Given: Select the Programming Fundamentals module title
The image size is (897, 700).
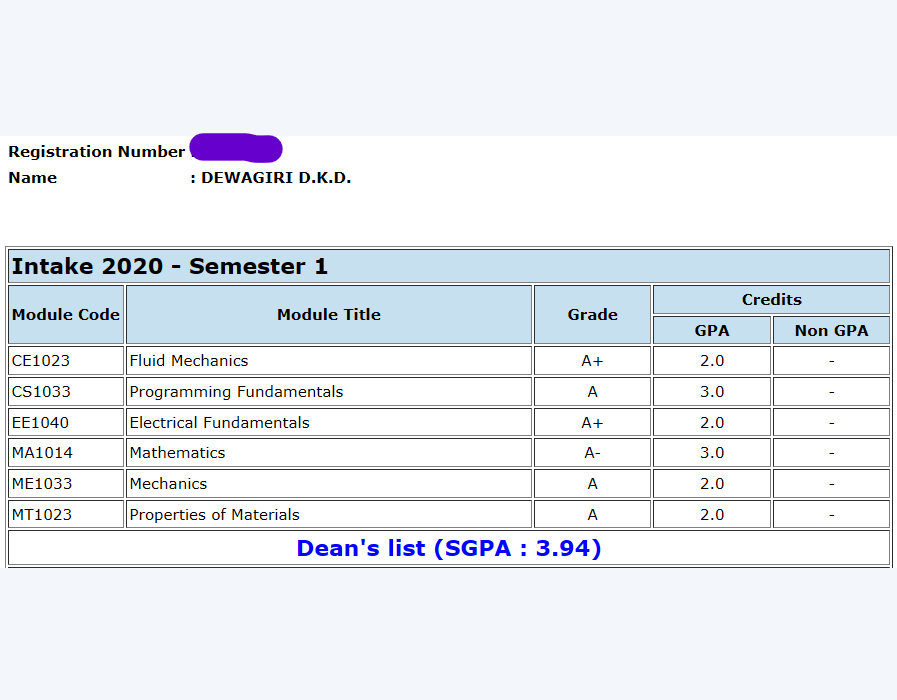Looking at the screenshot, I should coord(236,391).
